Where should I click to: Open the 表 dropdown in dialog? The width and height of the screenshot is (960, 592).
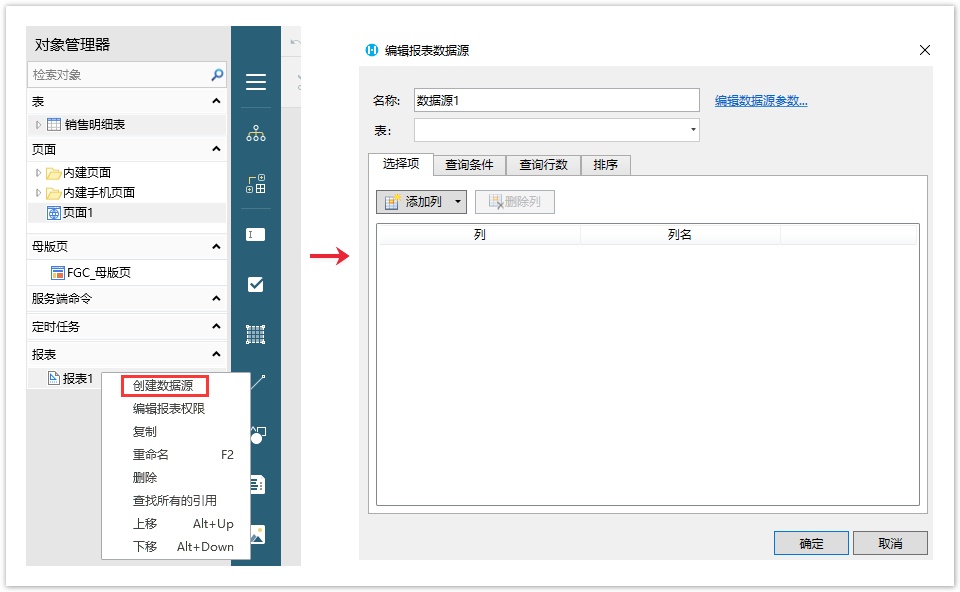[x=693, y=130]
